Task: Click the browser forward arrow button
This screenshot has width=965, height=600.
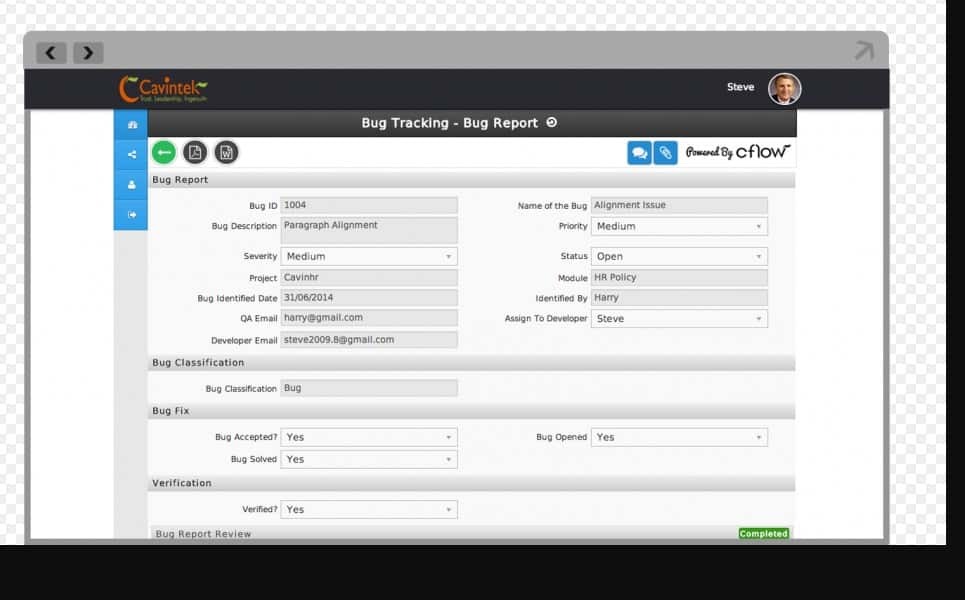Action: click(x=87, y=53)
